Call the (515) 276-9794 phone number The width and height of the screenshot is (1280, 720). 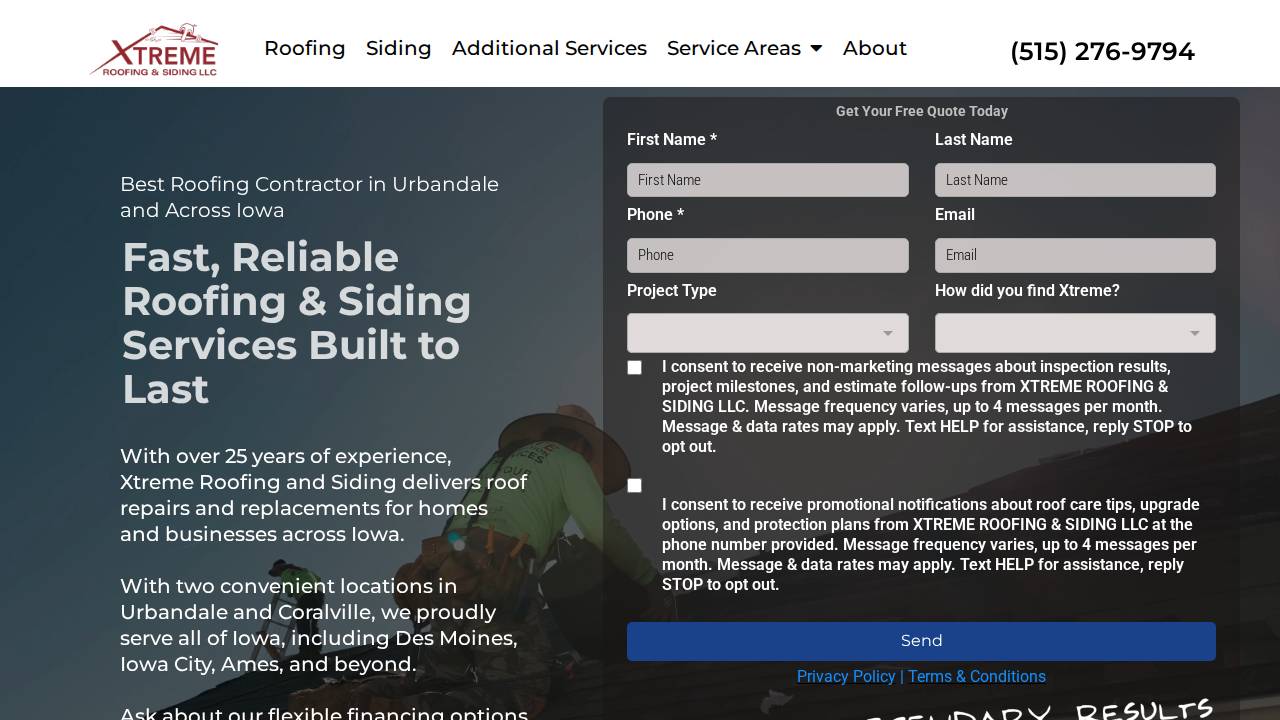pyautogui.click(x=1102, y=51)
